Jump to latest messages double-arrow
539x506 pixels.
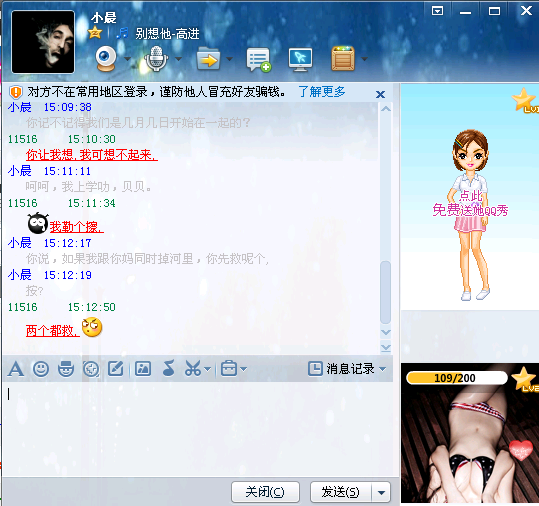(386, 348)
